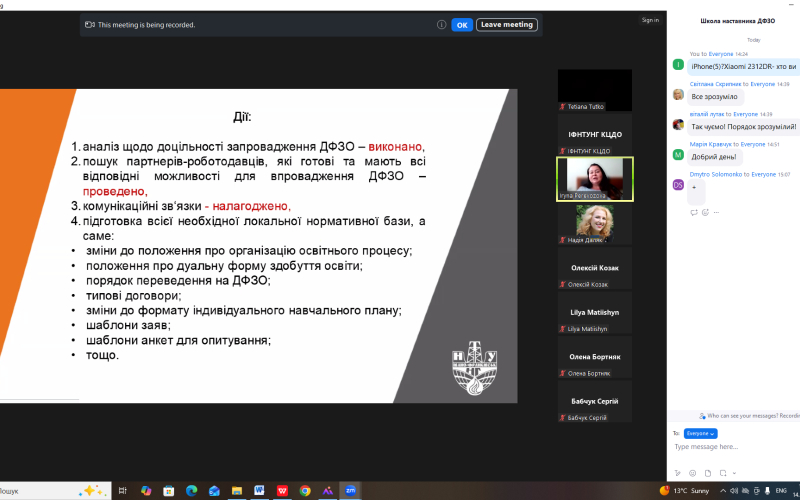This screenshot has height=500, width=800.
Task: Click Світлана Скрипник's photo avatar in chat
Action: pyautogui.click(x=678, y=94)
